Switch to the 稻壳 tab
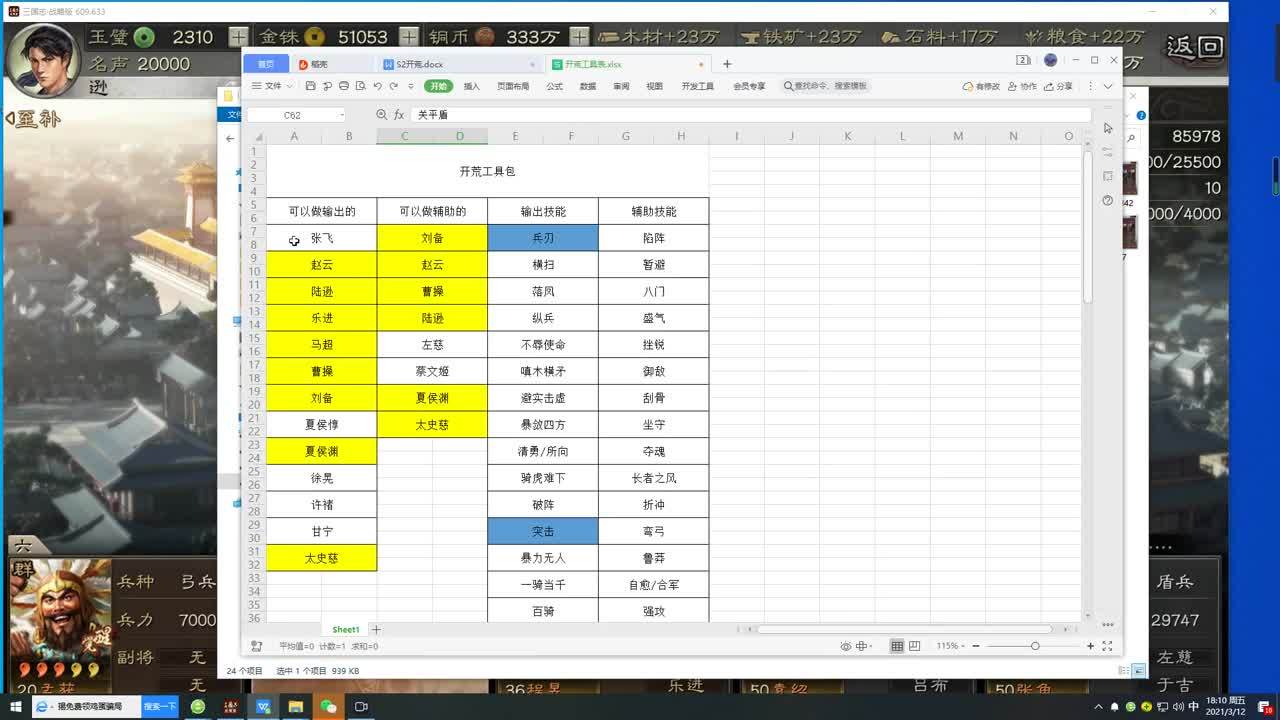The width and height of the screenshot is (1280, 720). [x=334, y=64]
